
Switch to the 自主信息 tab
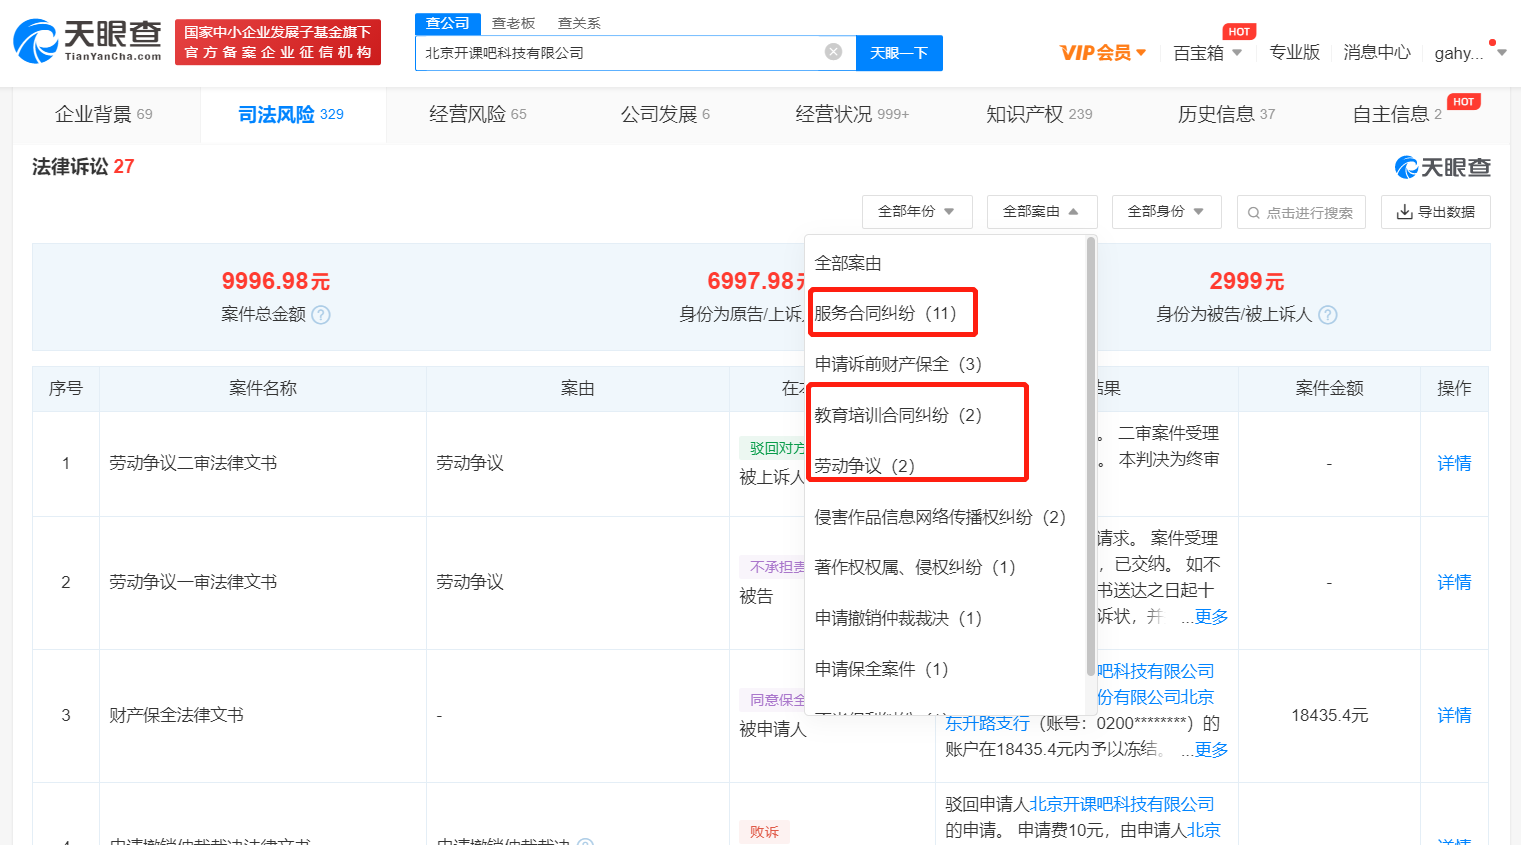1397,114
